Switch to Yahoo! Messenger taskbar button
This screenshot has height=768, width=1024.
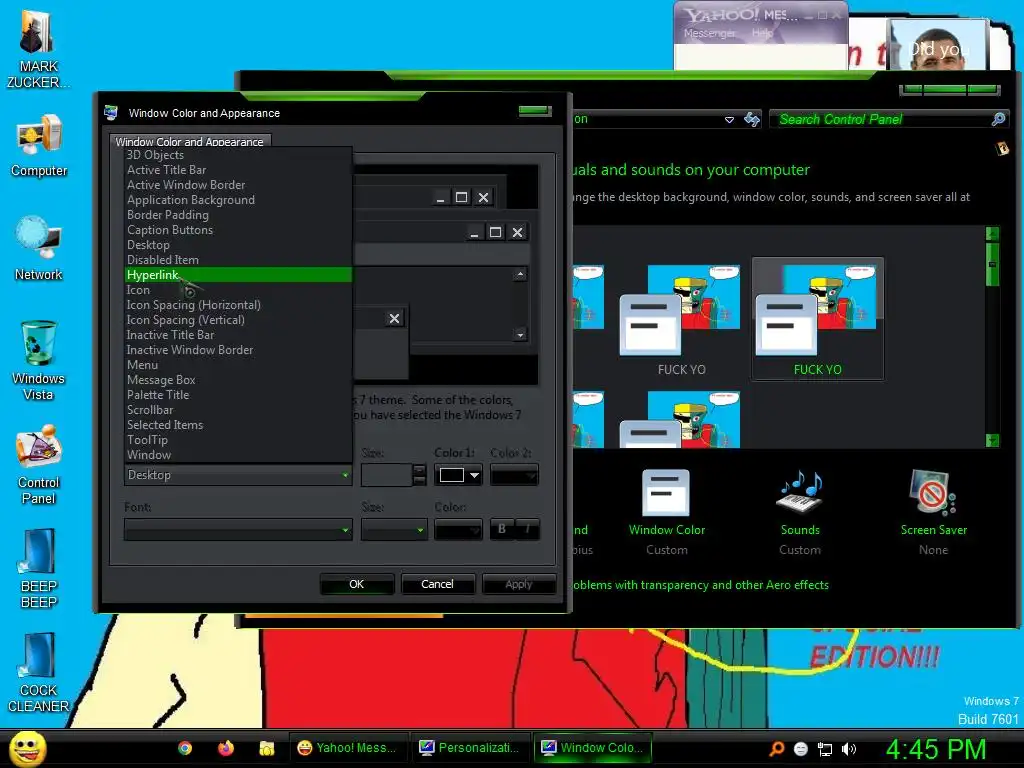[x=348, y=748]
